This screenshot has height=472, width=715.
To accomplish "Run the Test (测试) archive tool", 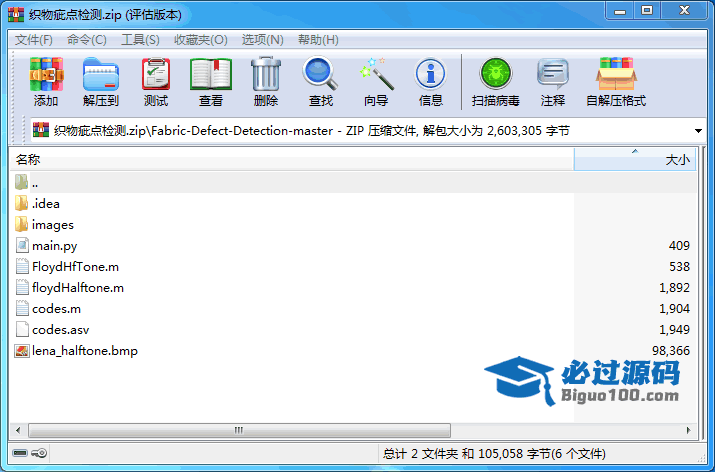I will (156, 74).
